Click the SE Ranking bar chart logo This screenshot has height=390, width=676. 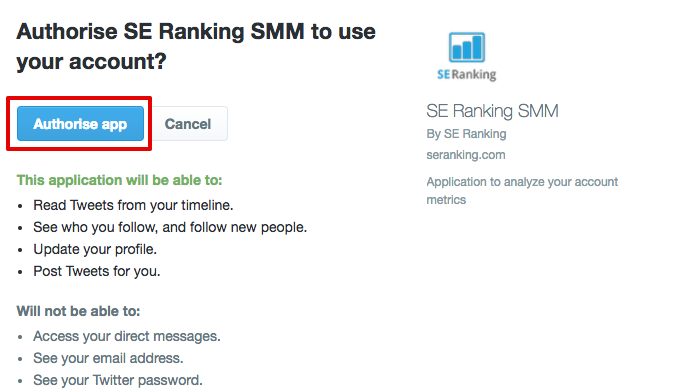(467, 47)
